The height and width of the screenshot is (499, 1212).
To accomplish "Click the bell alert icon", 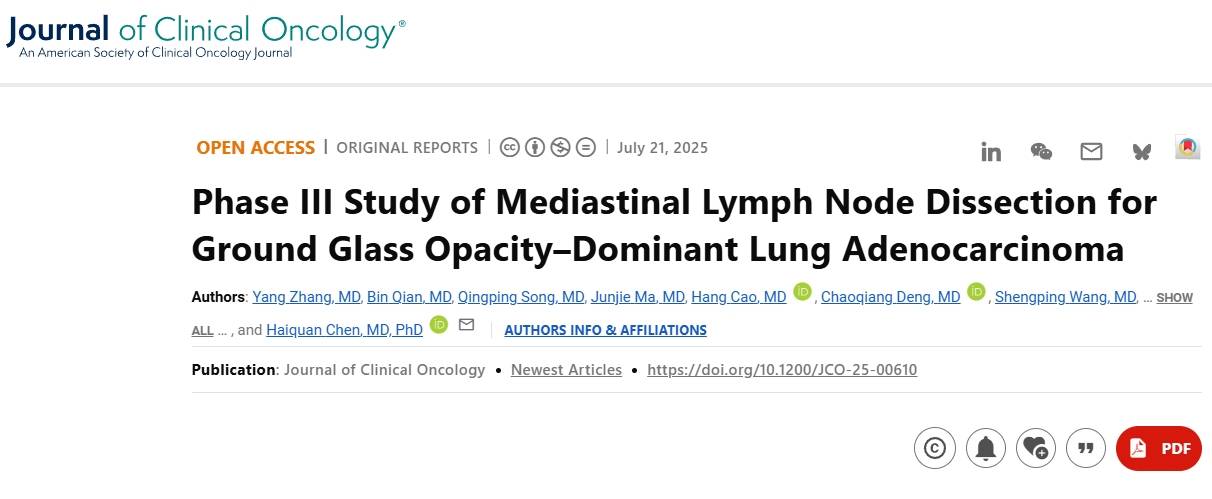I will 986,448.
